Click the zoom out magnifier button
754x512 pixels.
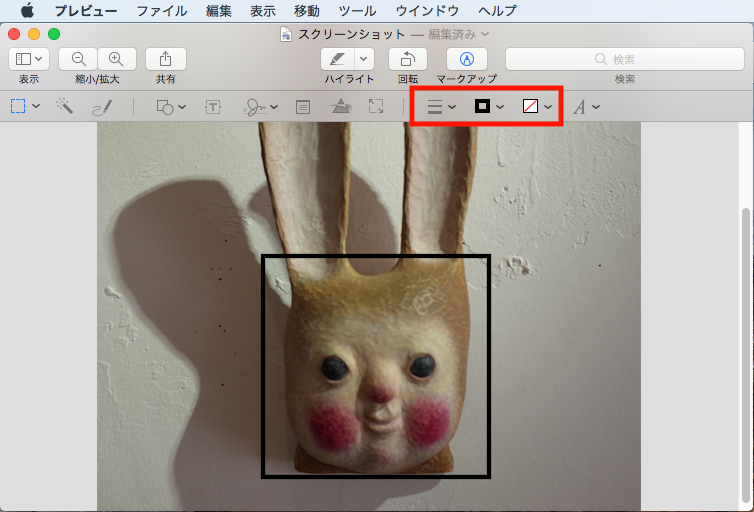click(x=79, y=59)
